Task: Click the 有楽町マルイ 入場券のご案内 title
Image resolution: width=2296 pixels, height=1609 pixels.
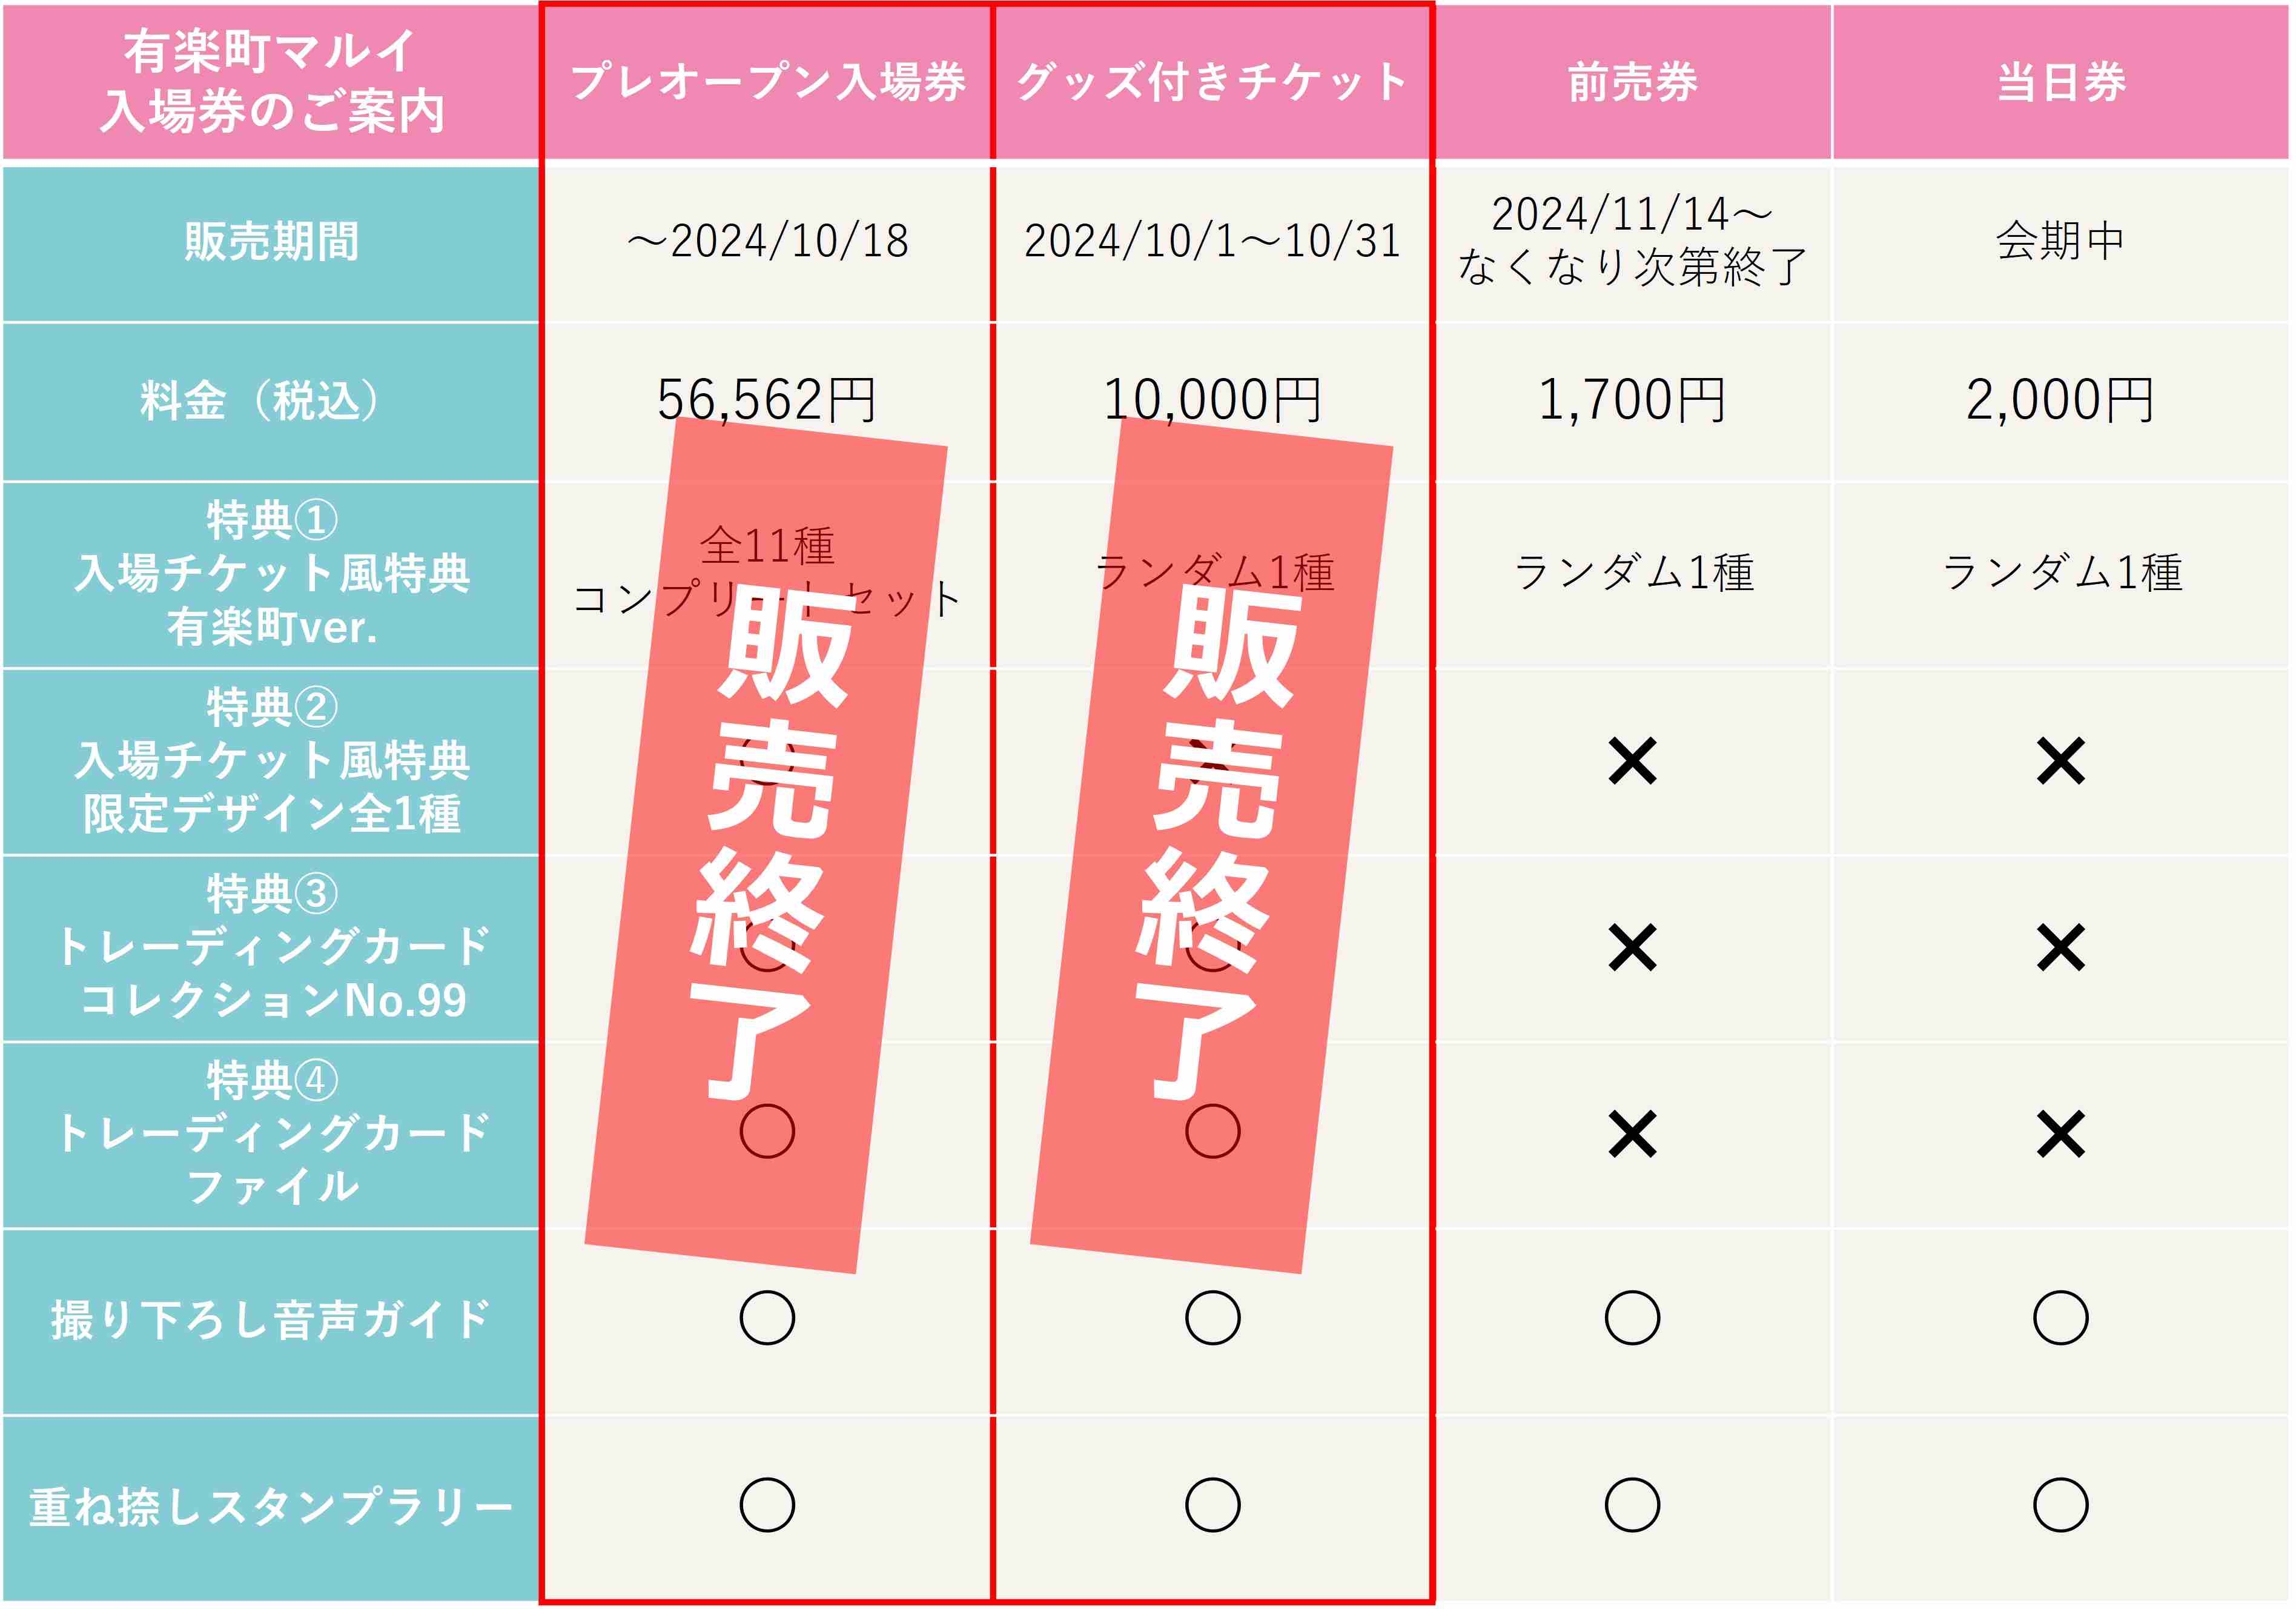Action: click(x=271, y=82)
